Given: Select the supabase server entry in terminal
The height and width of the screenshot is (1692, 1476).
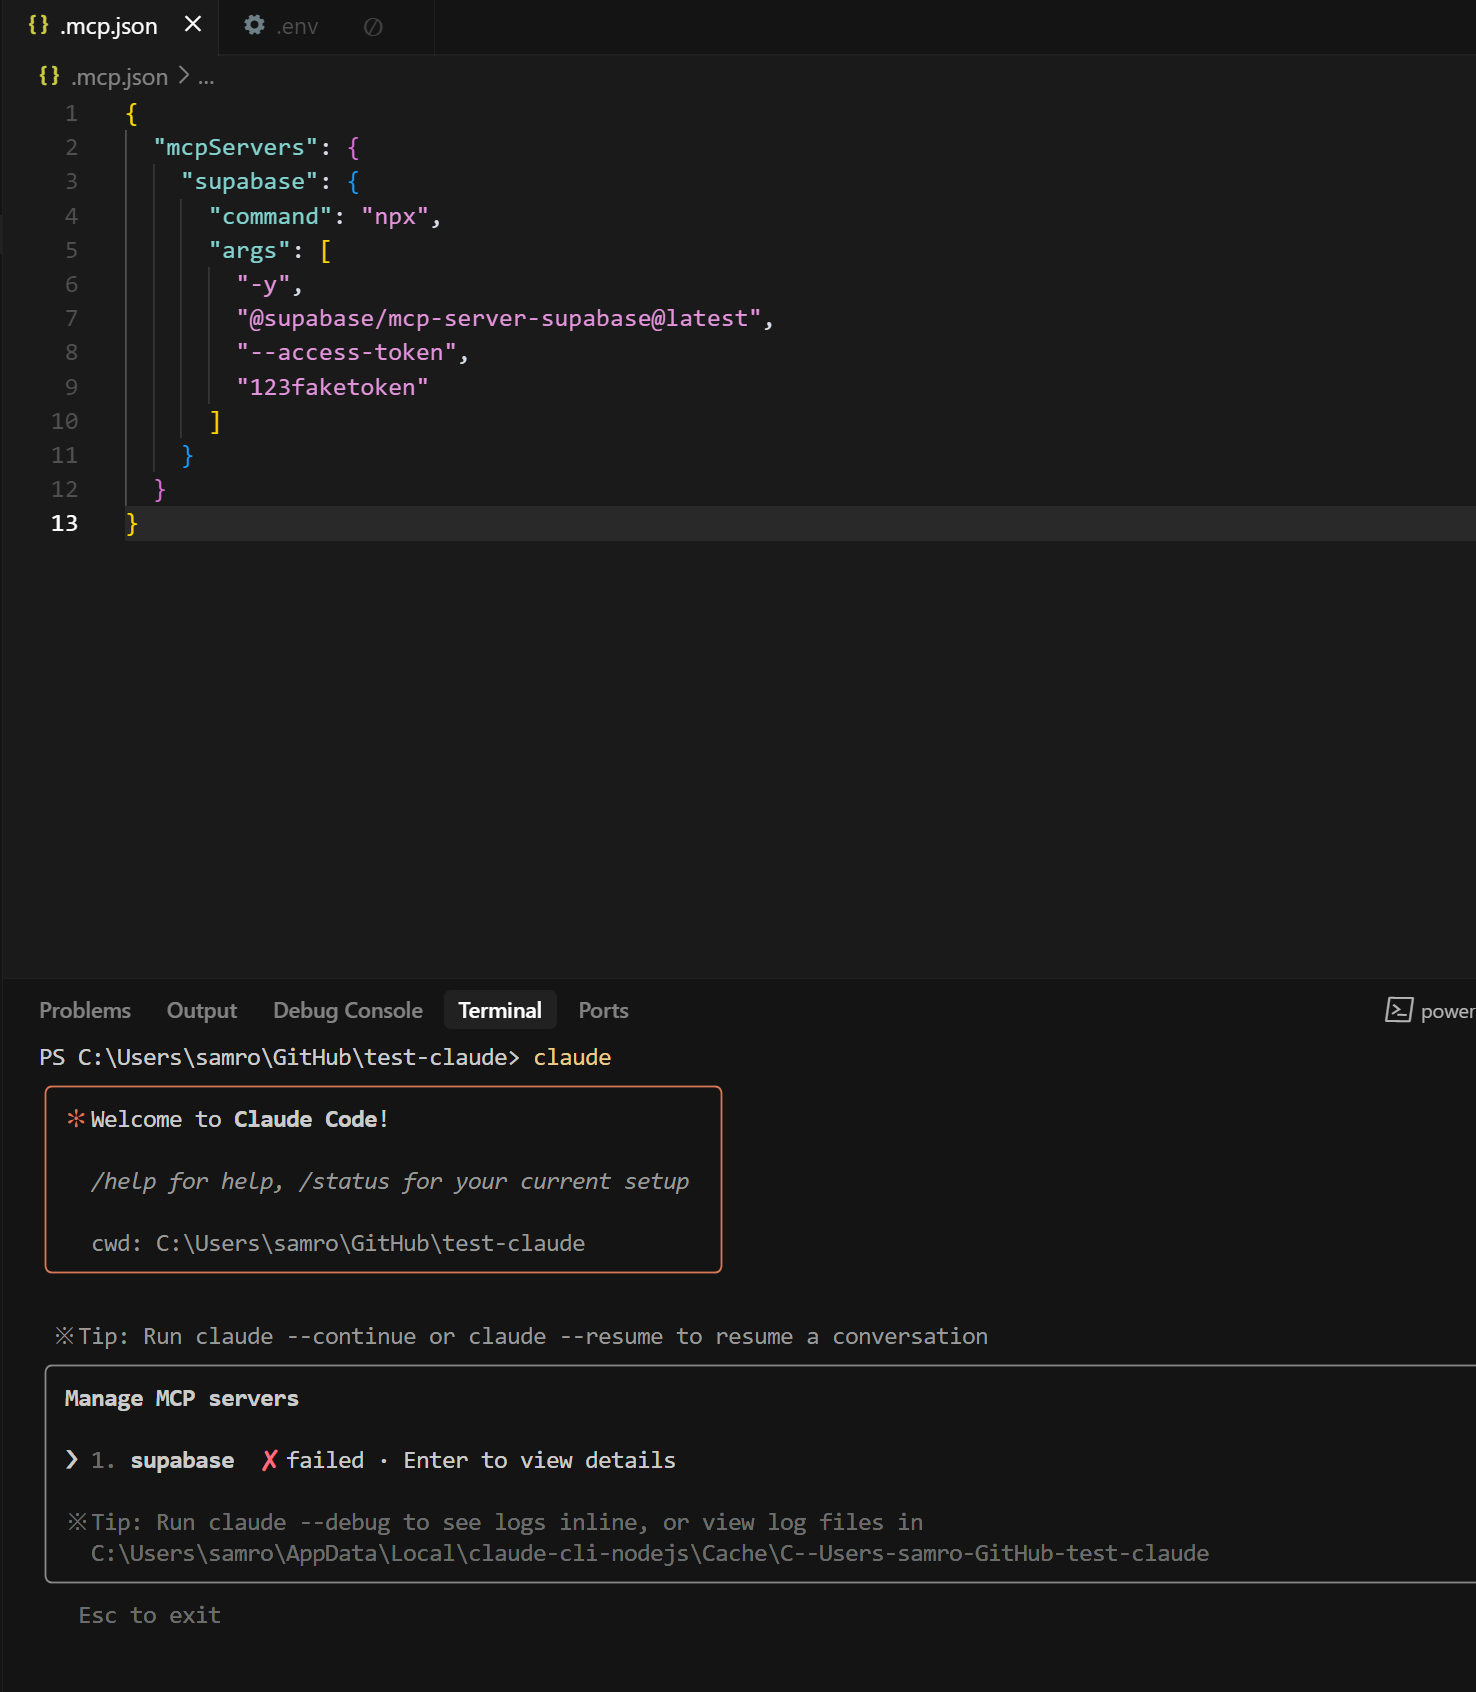Looking at the screenshot, I should click(182, 1460).
